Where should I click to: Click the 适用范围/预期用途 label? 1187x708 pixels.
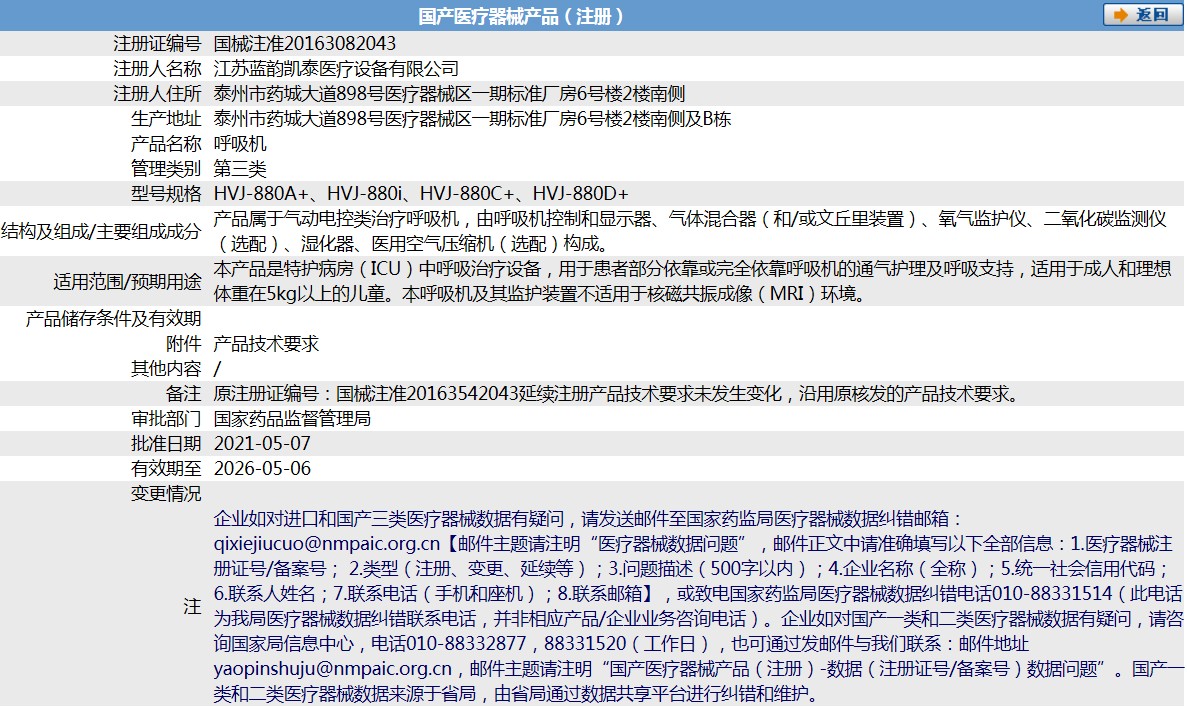(128, 282)
